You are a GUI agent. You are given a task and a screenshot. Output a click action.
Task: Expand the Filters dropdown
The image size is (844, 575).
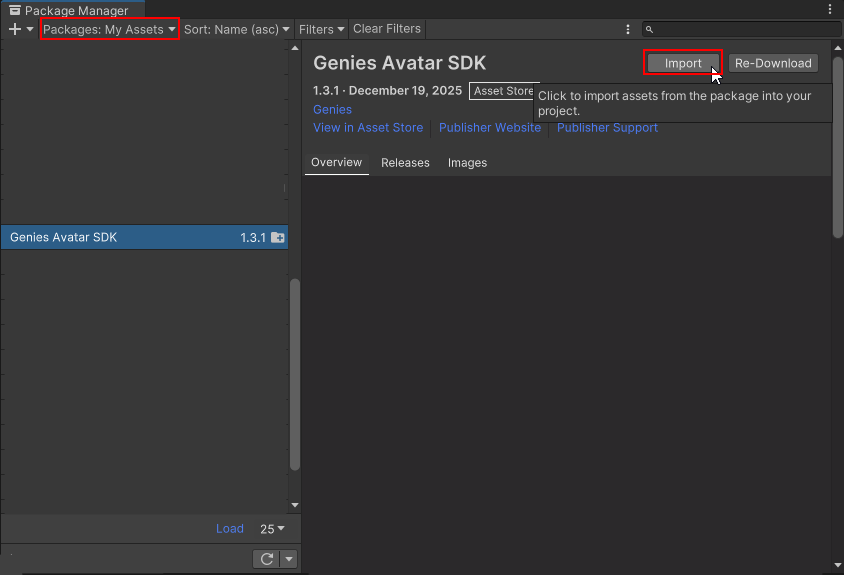(x=321, y=30)
